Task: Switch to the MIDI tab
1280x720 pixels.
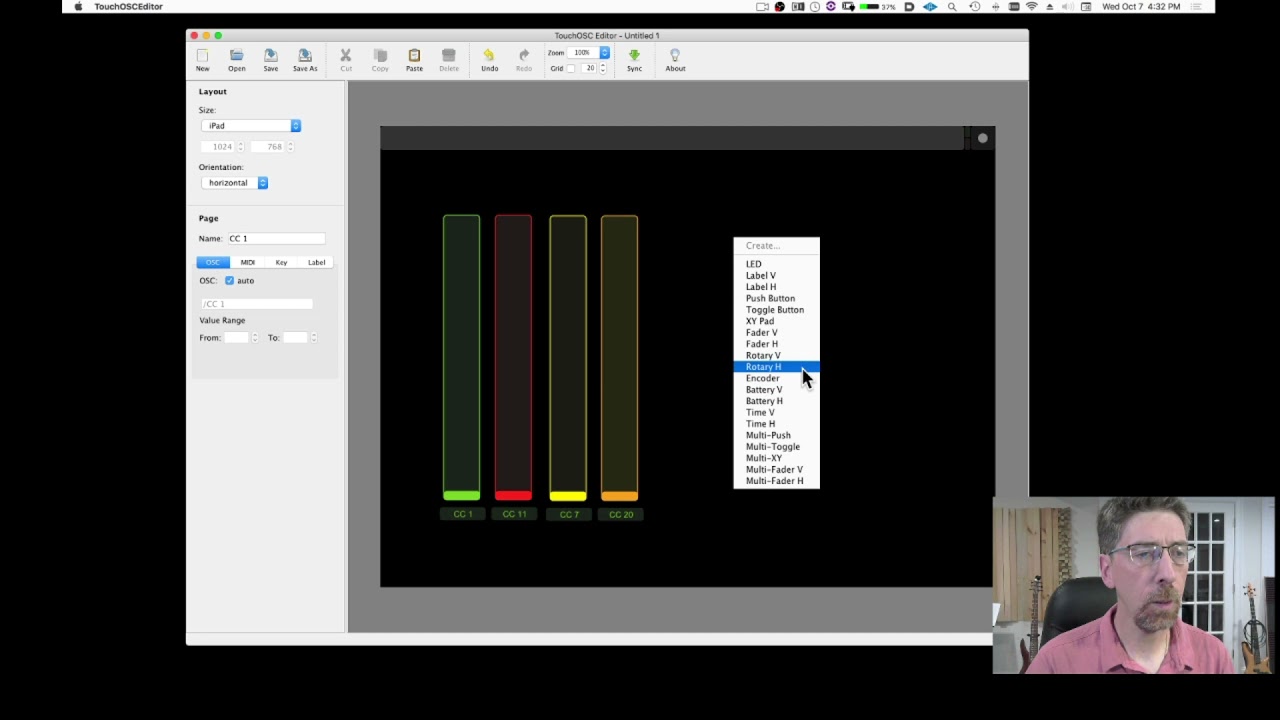Action: click(247, 262)
